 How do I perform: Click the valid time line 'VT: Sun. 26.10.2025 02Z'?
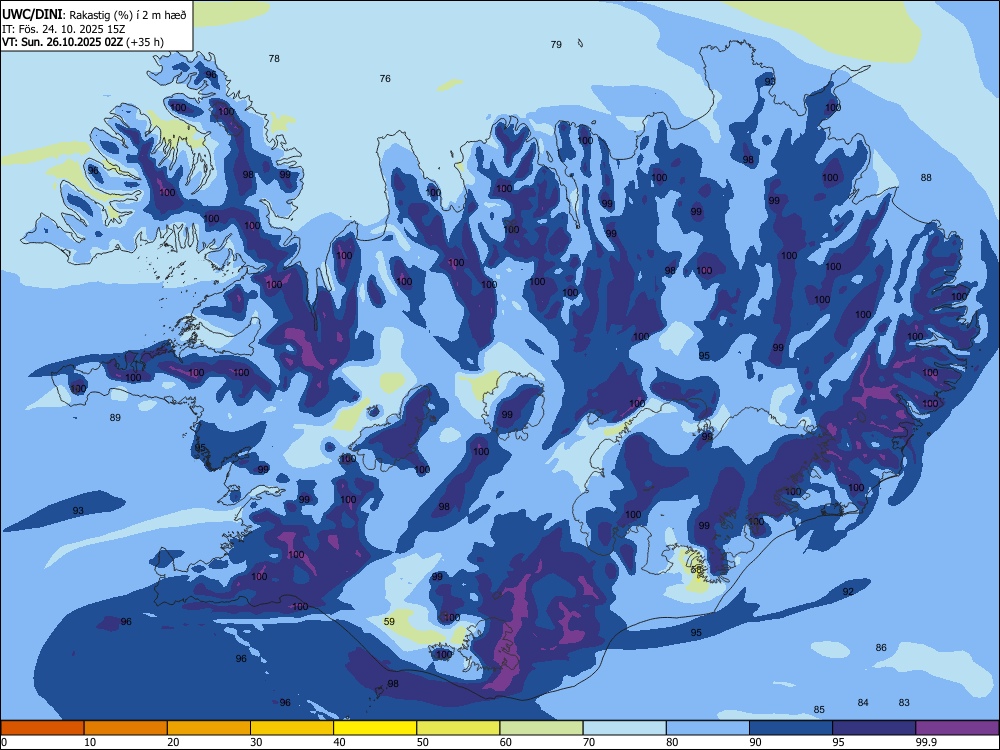[62, 42]
